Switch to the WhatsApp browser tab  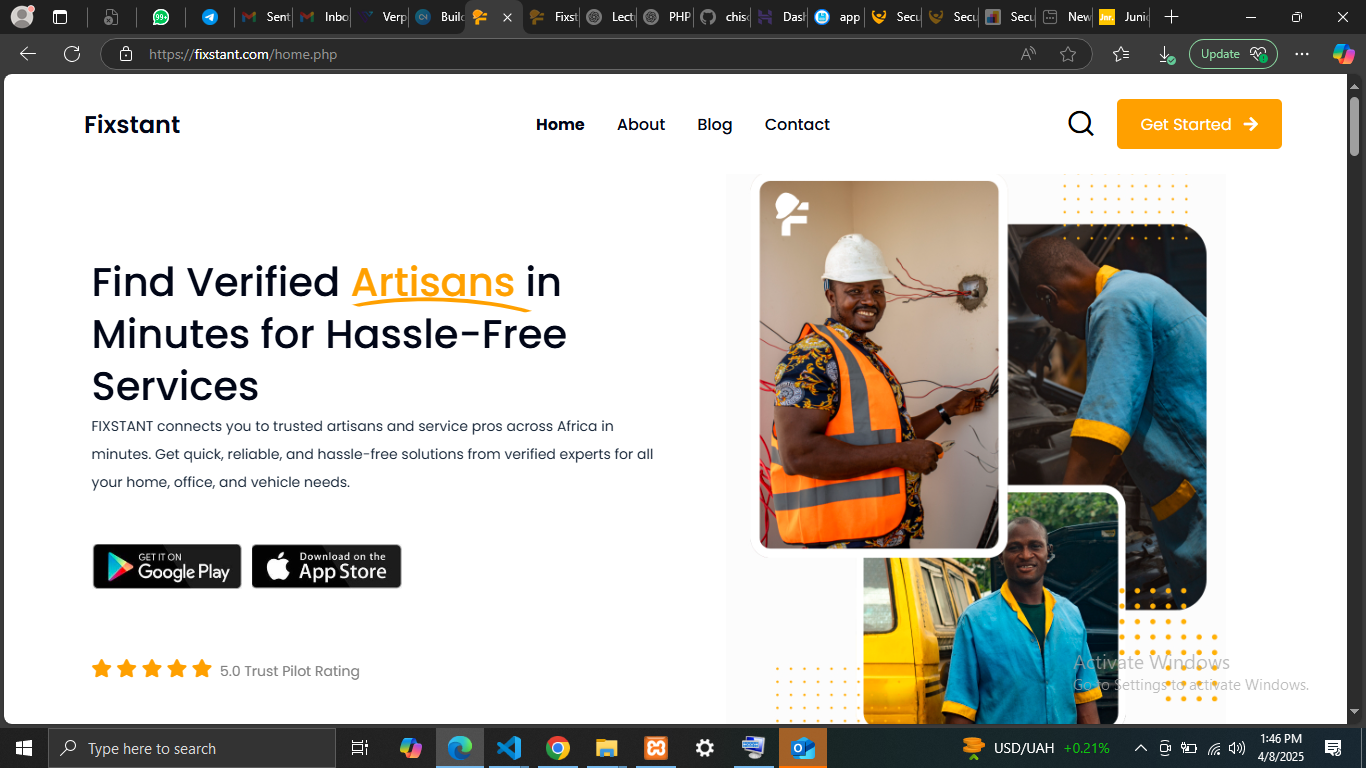pyautogui.click(x=161, y=17)
